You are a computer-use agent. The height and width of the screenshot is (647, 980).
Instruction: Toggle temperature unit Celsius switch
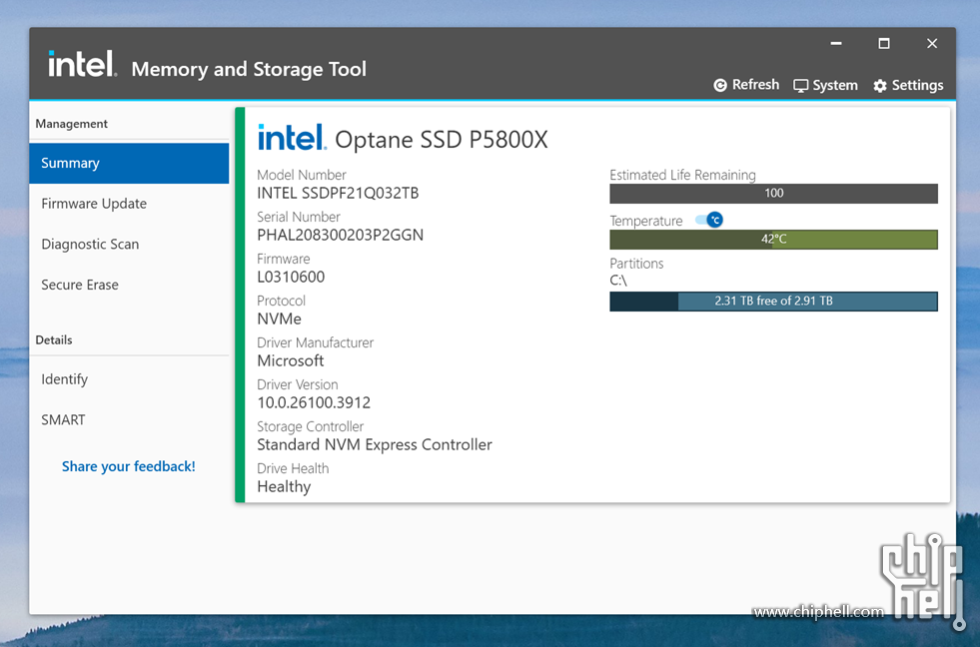click(x=709, y=220)
